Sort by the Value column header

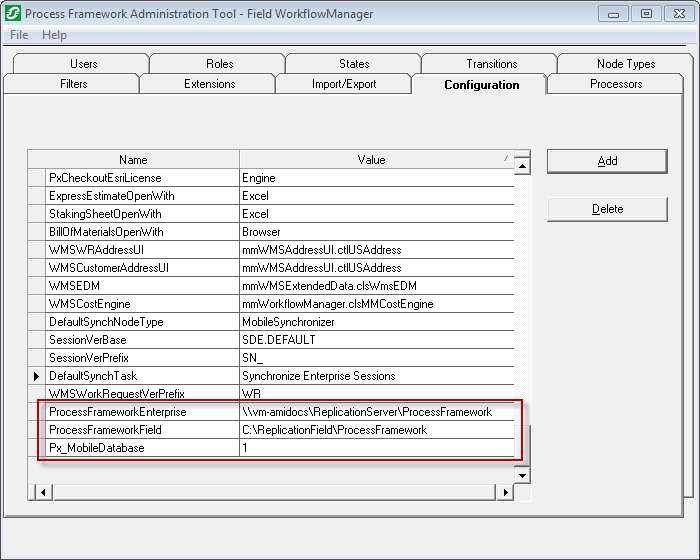pos(371,159)
